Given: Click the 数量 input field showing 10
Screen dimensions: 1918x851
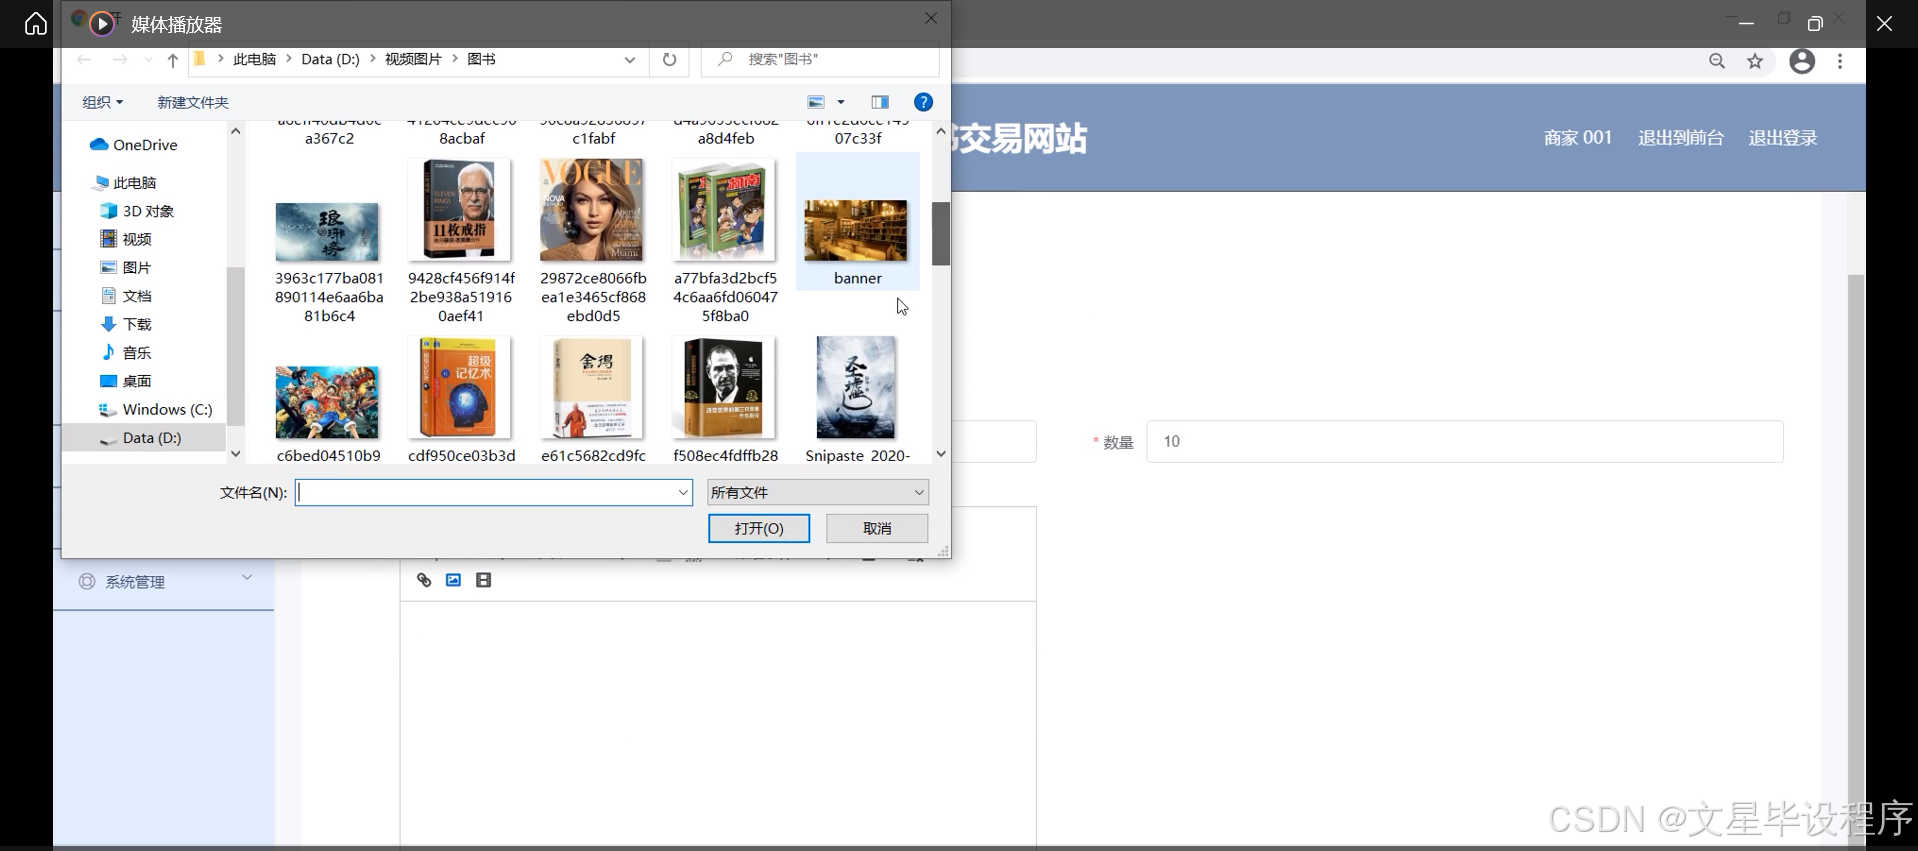Looking at the screenshot, I should point(1464,442).
